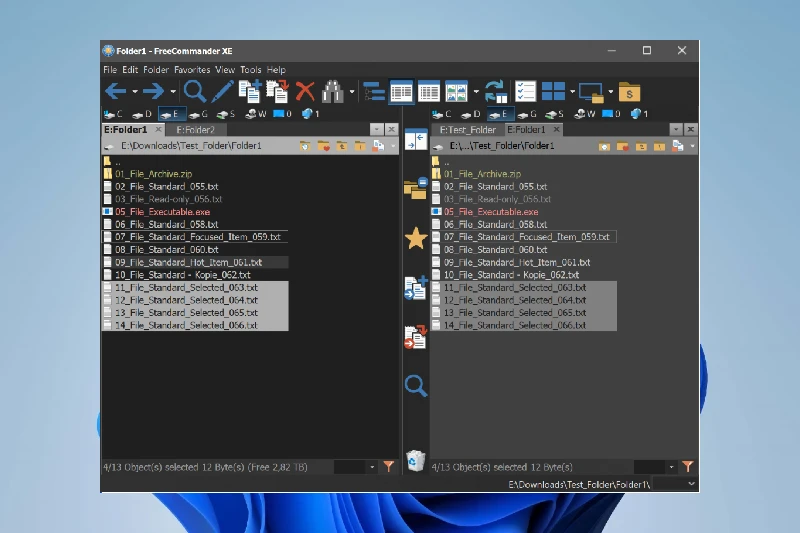Open the Tools menu
Viewport: 800px width, 533px height.
click(x=251, y=70)
